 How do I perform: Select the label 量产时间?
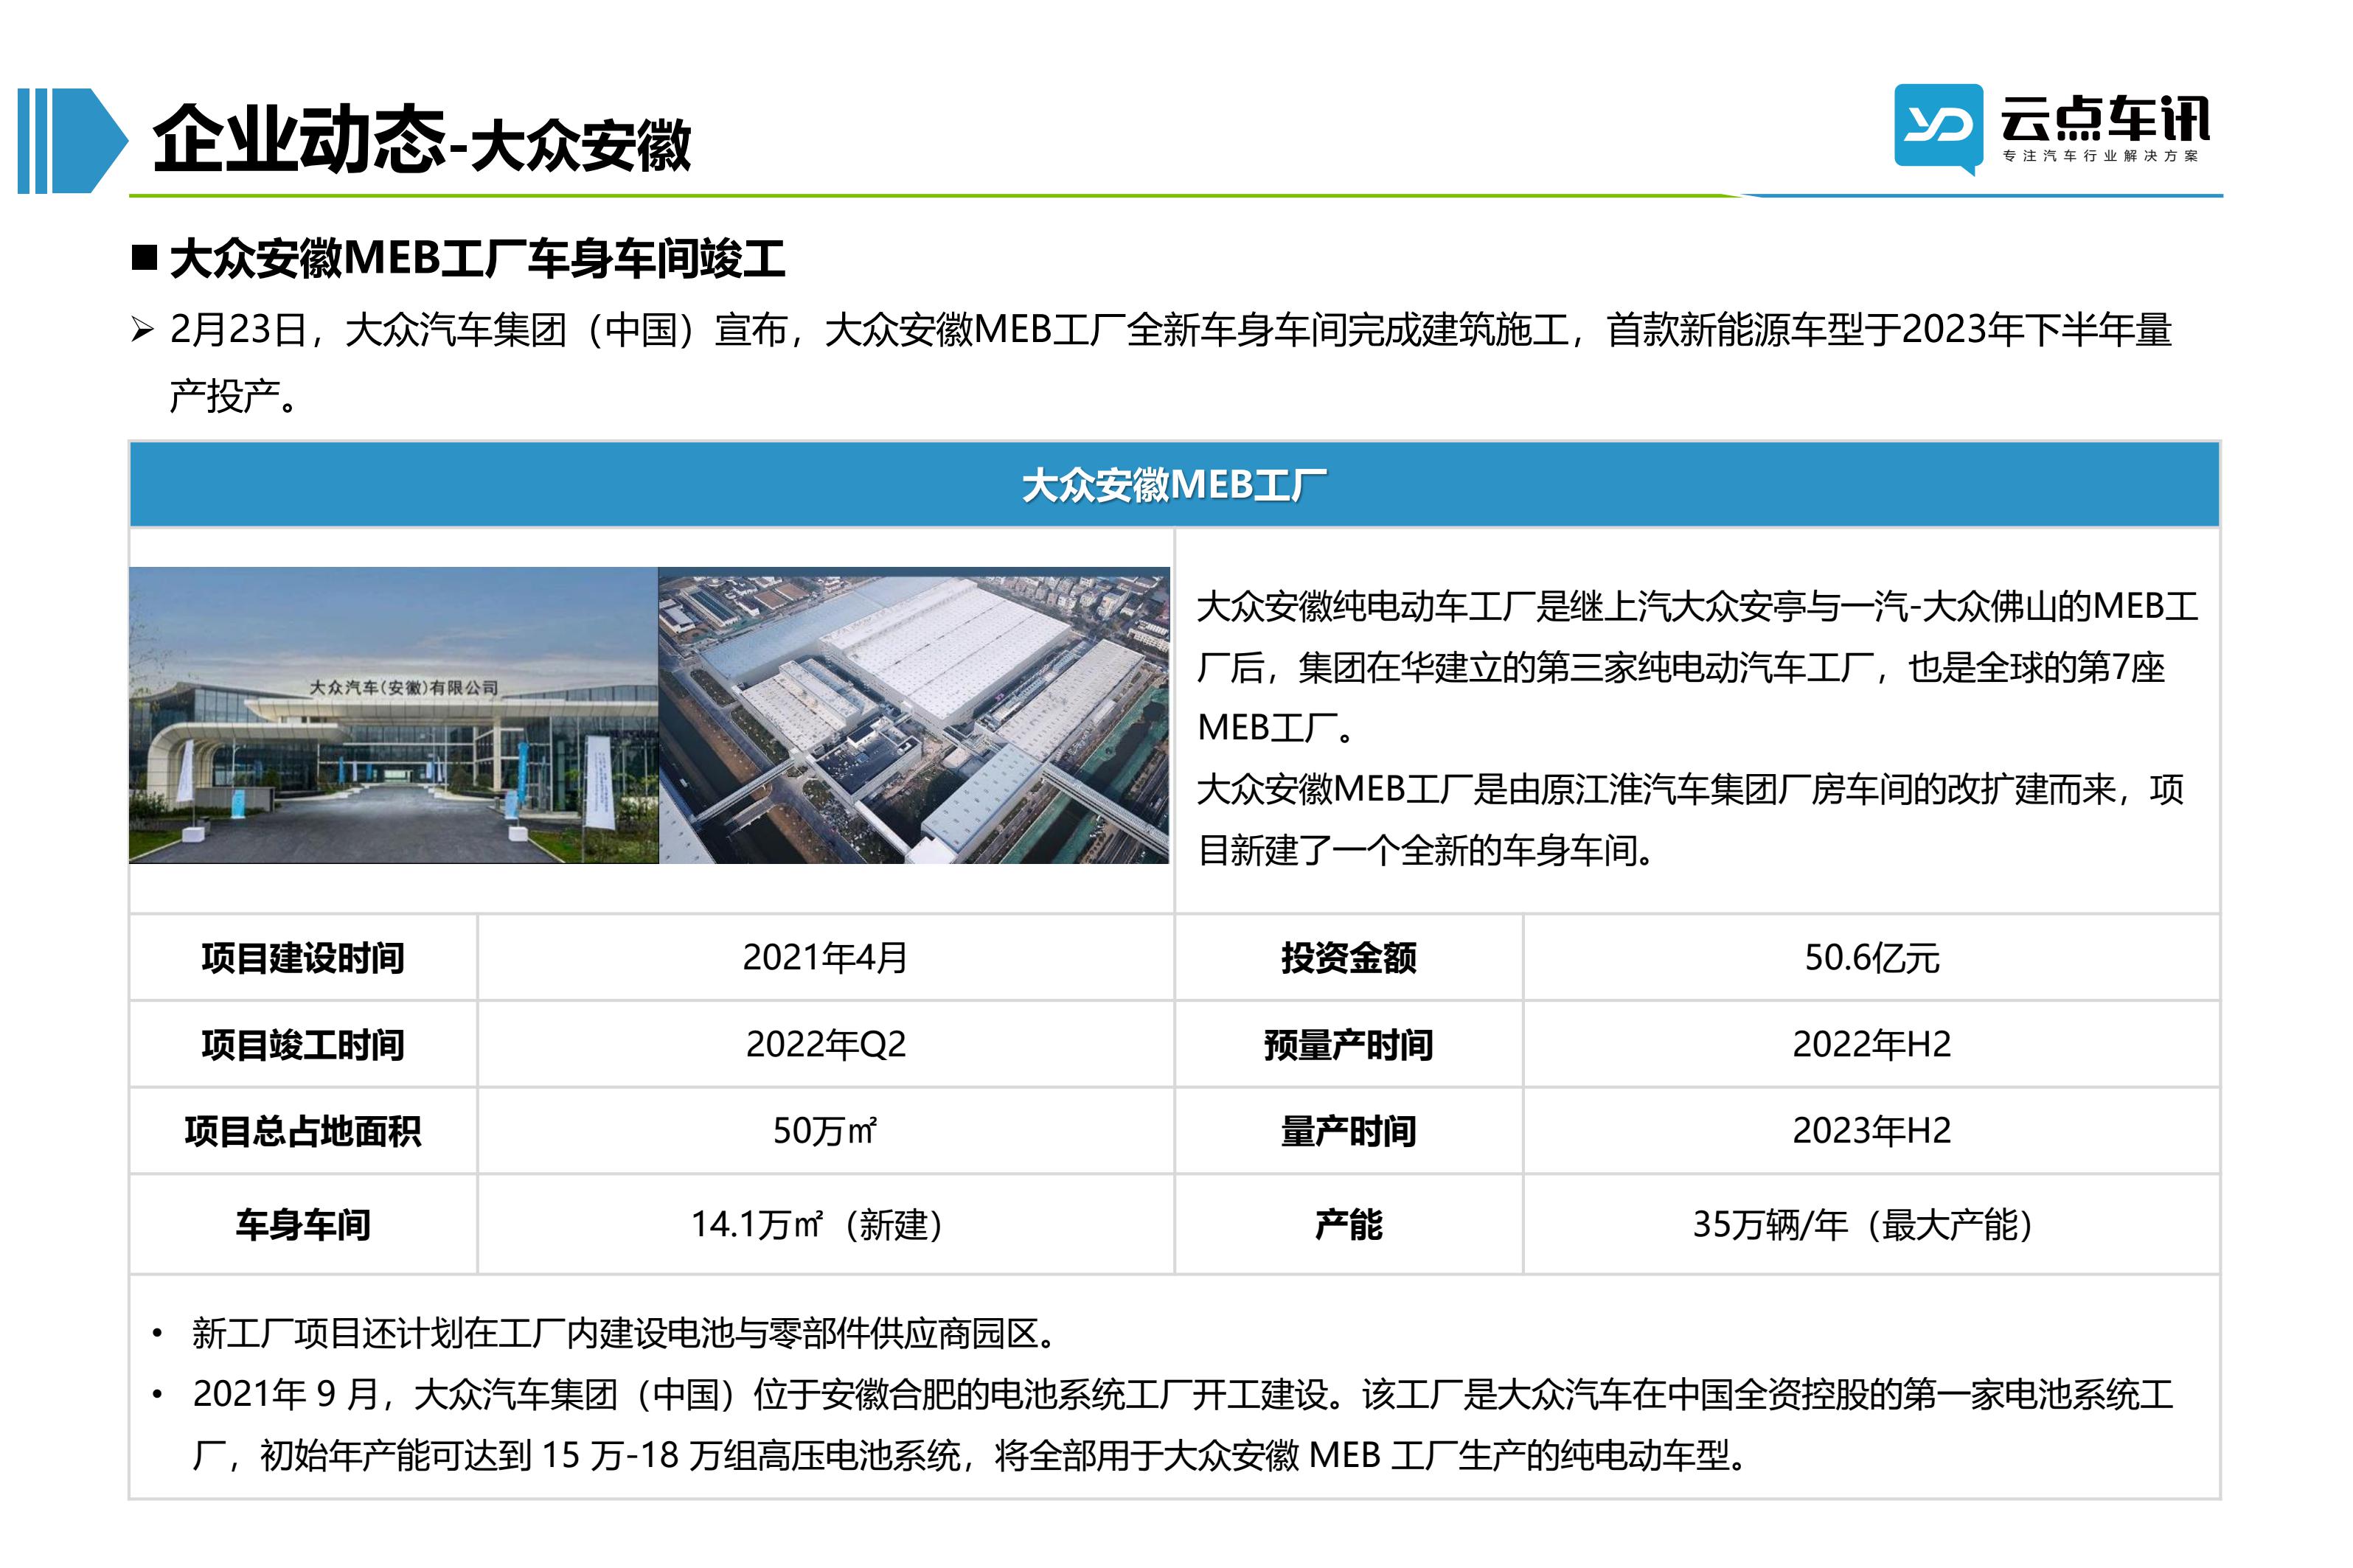click(x=1348, y=1132)
